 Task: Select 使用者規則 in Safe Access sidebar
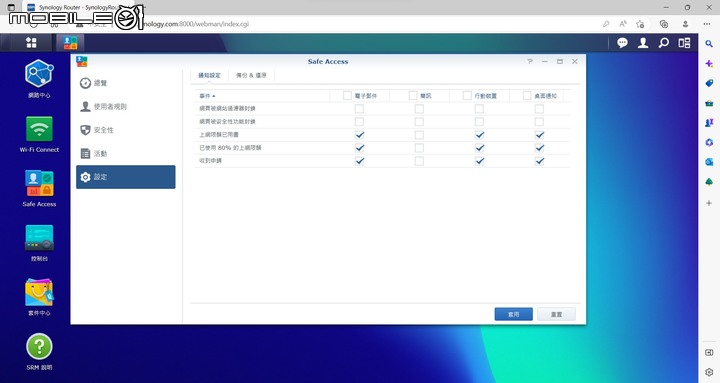(x=126, y=107)
